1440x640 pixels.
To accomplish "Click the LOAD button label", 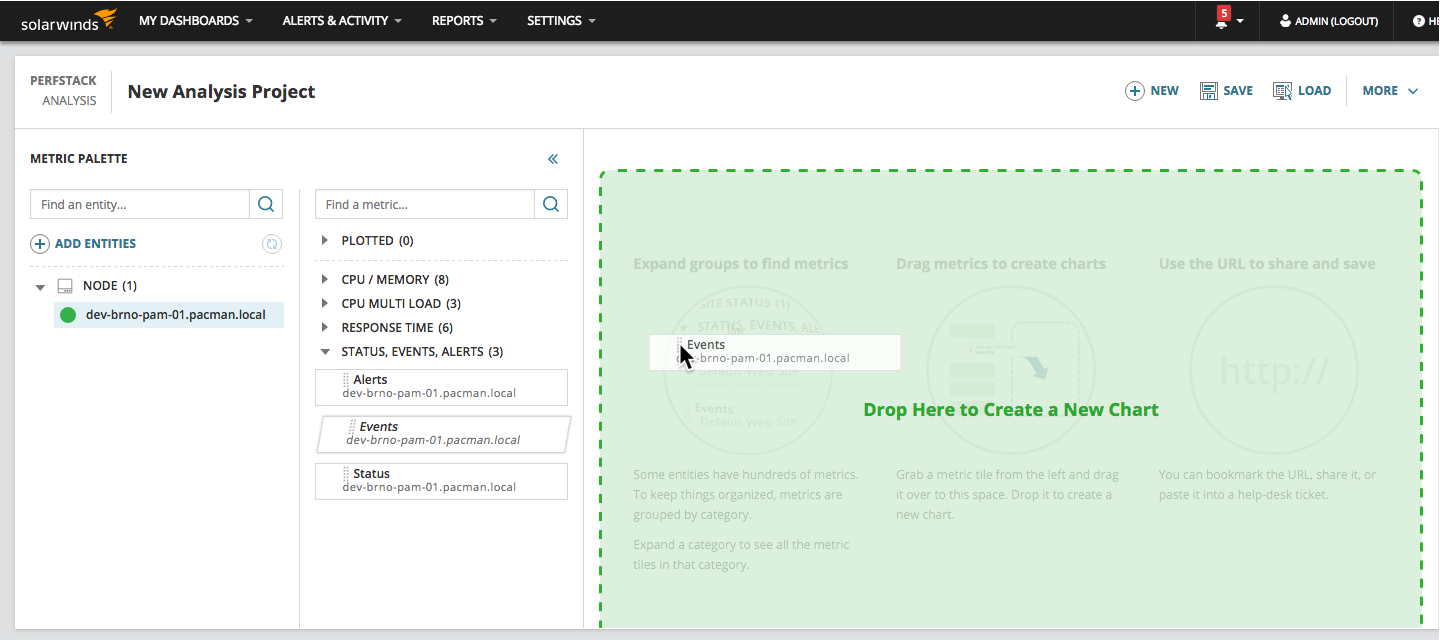I will [1314, 91].
